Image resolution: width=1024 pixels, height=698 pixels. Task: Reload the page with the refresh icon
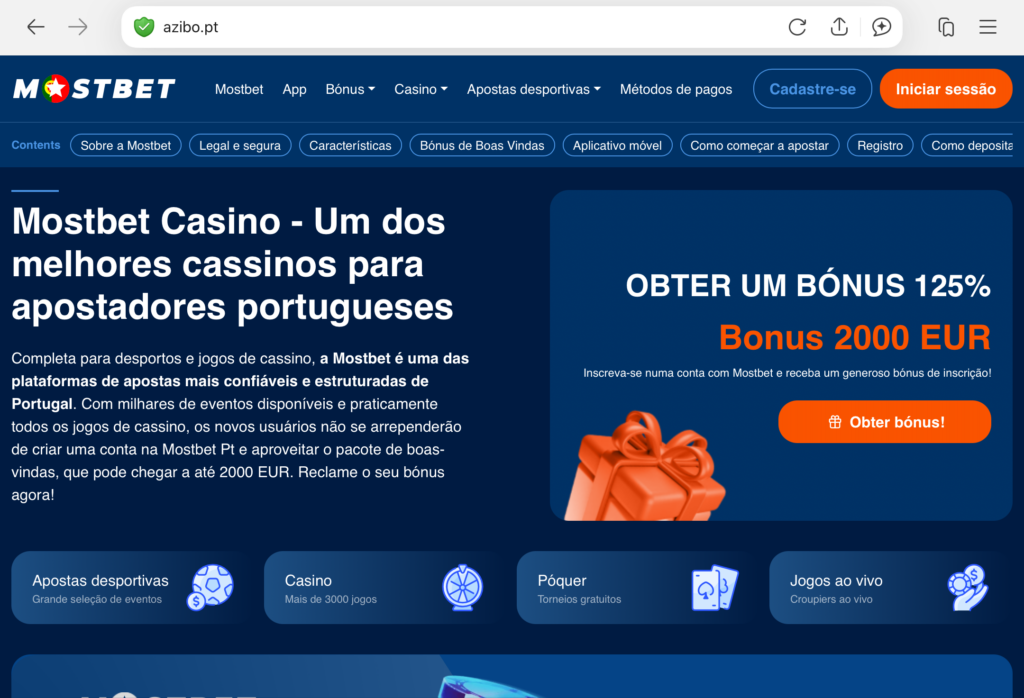797,27
